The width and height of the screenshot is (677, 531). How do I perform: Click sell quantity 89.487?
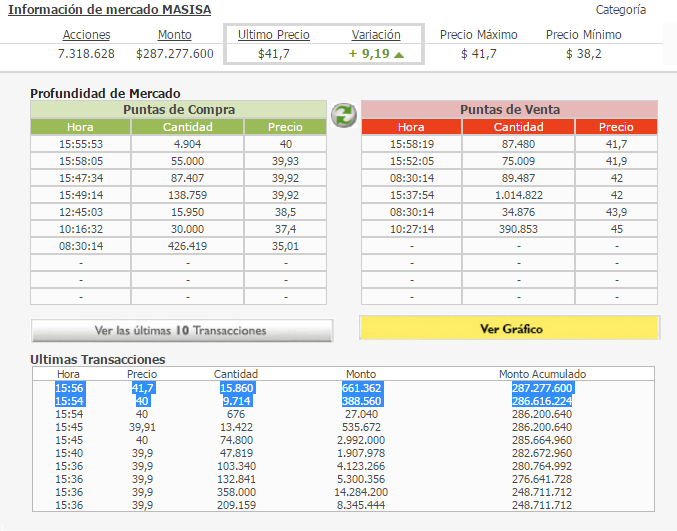(x=518, y=178)
